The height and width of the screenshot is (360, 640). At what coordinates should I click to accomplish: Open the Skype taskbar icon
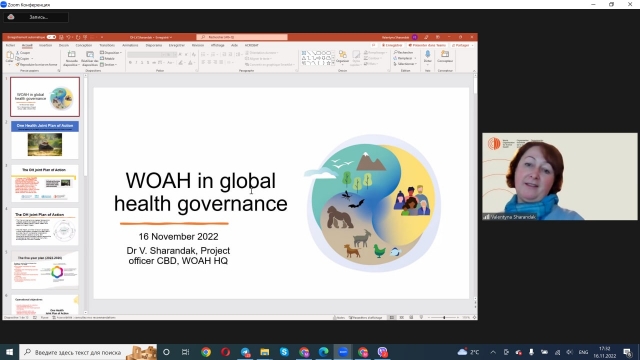284,352
